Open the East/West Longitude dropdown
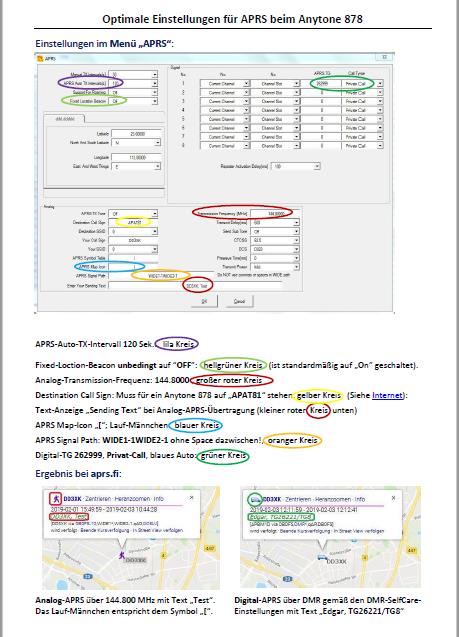 [x=157, y=166]
